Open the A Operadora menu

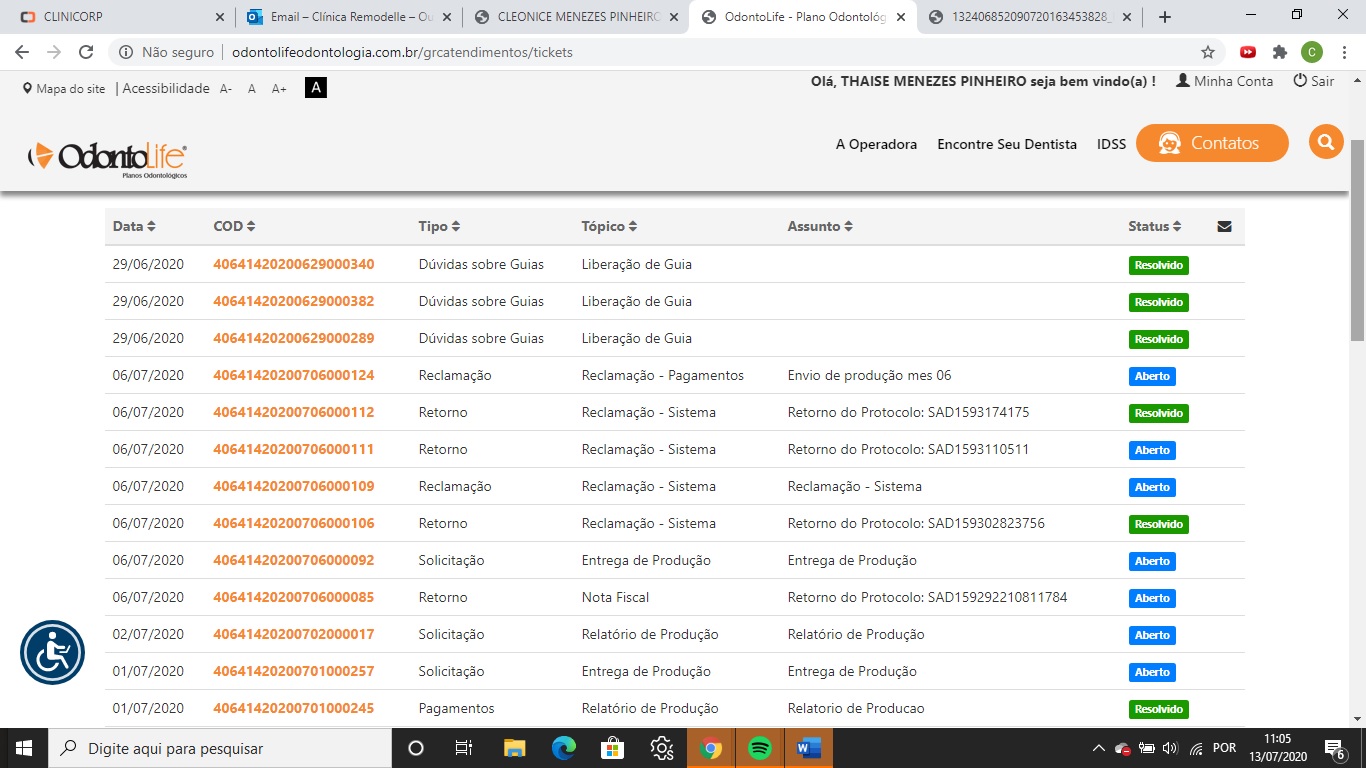pyautogui.click(x=876, y=144)
